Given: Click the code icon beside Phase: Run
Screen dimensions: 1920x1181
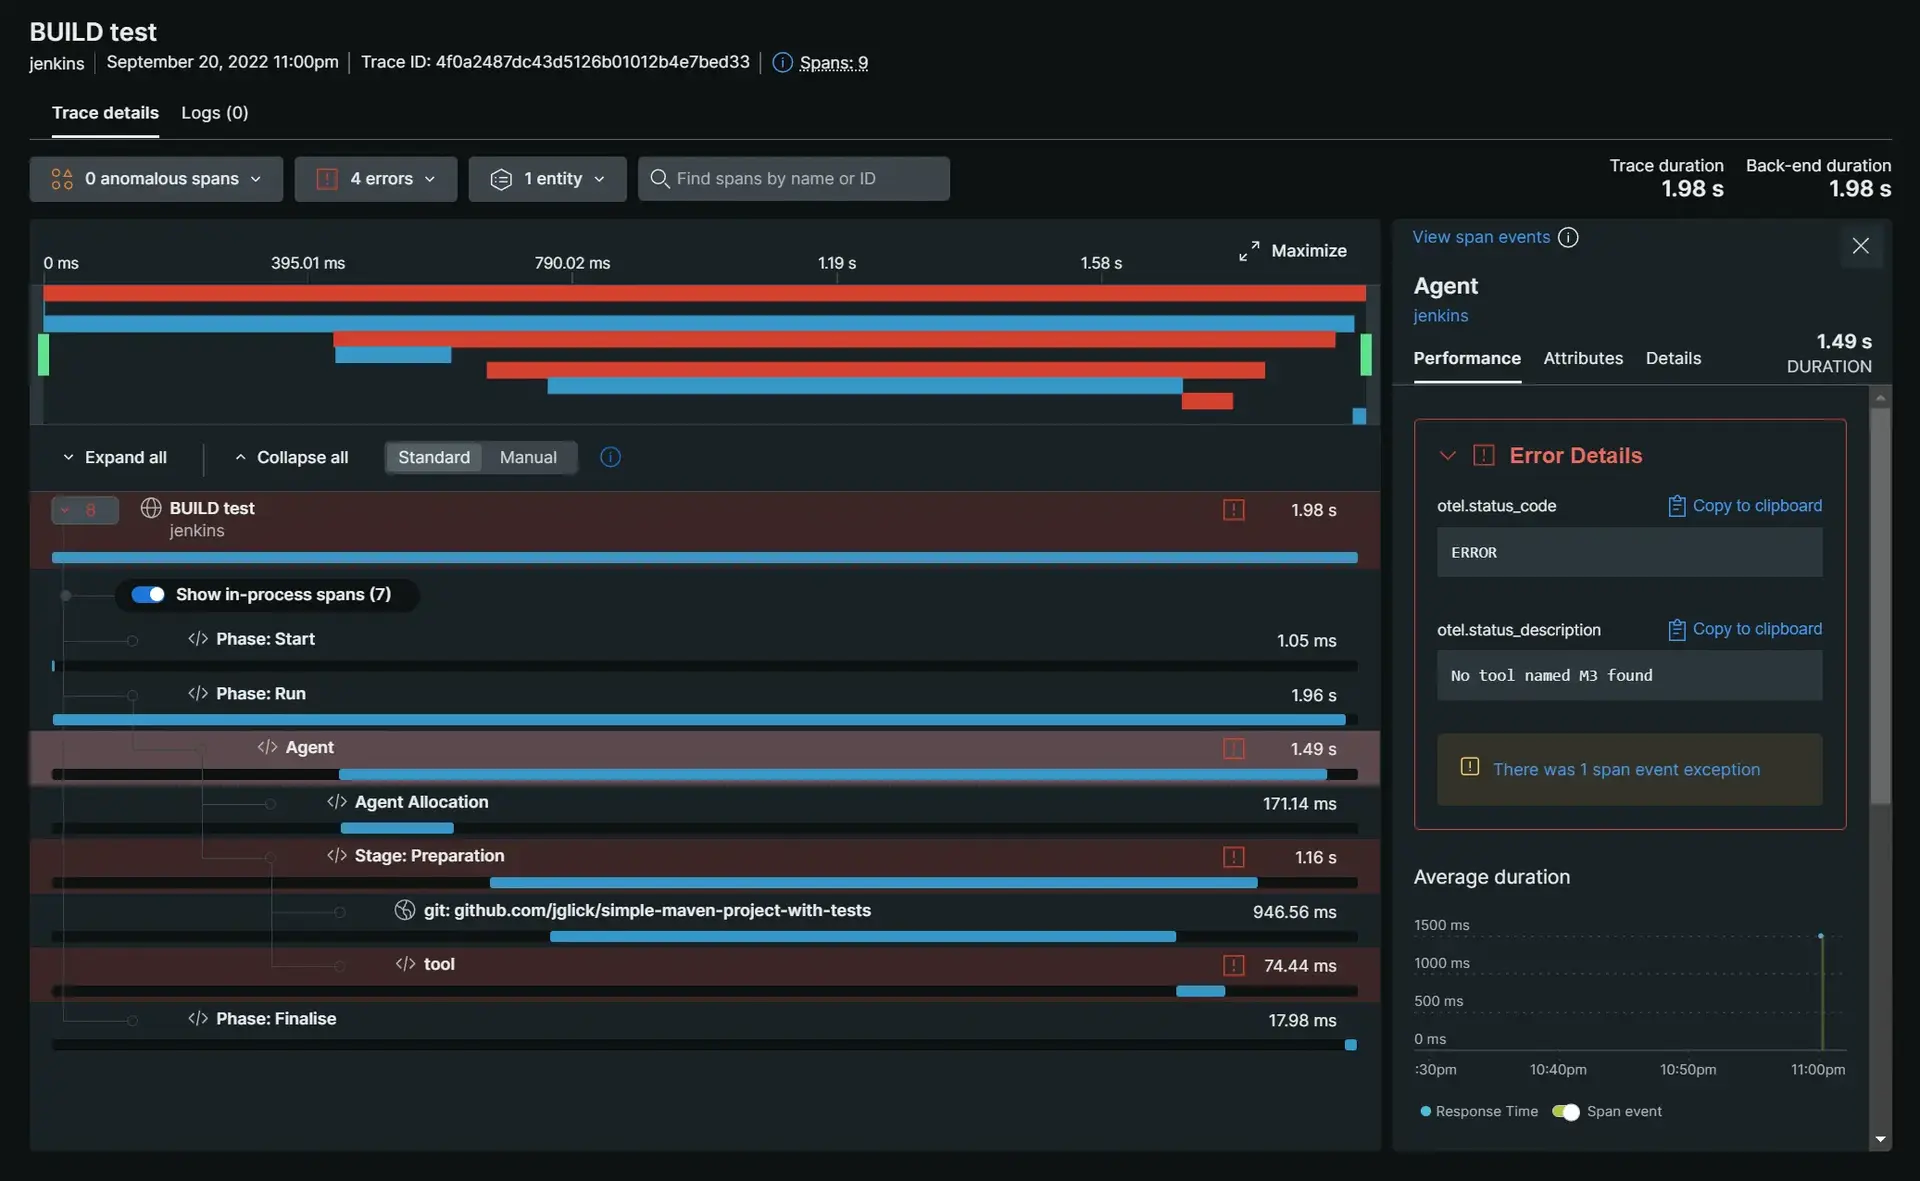Looking at the screenshot, I should click(x=198, y=693).
